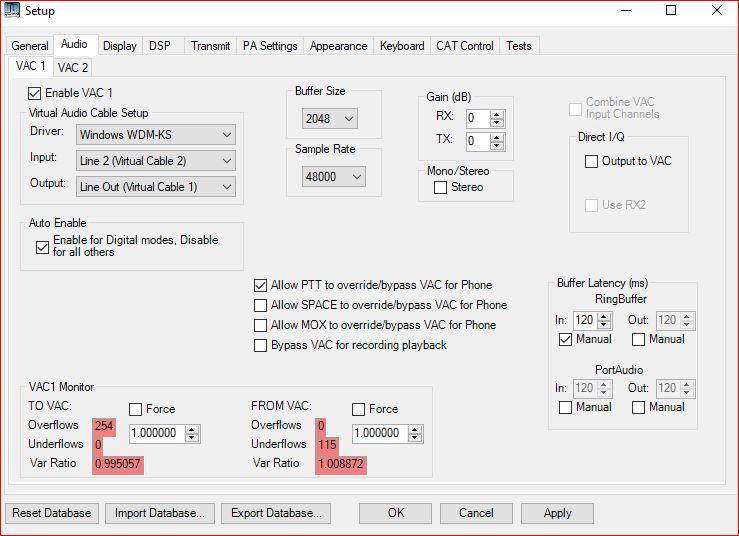Decrease FROM VAC force ratio value
The width and height of the screenshot is (739, 536).
pos(417,438)
